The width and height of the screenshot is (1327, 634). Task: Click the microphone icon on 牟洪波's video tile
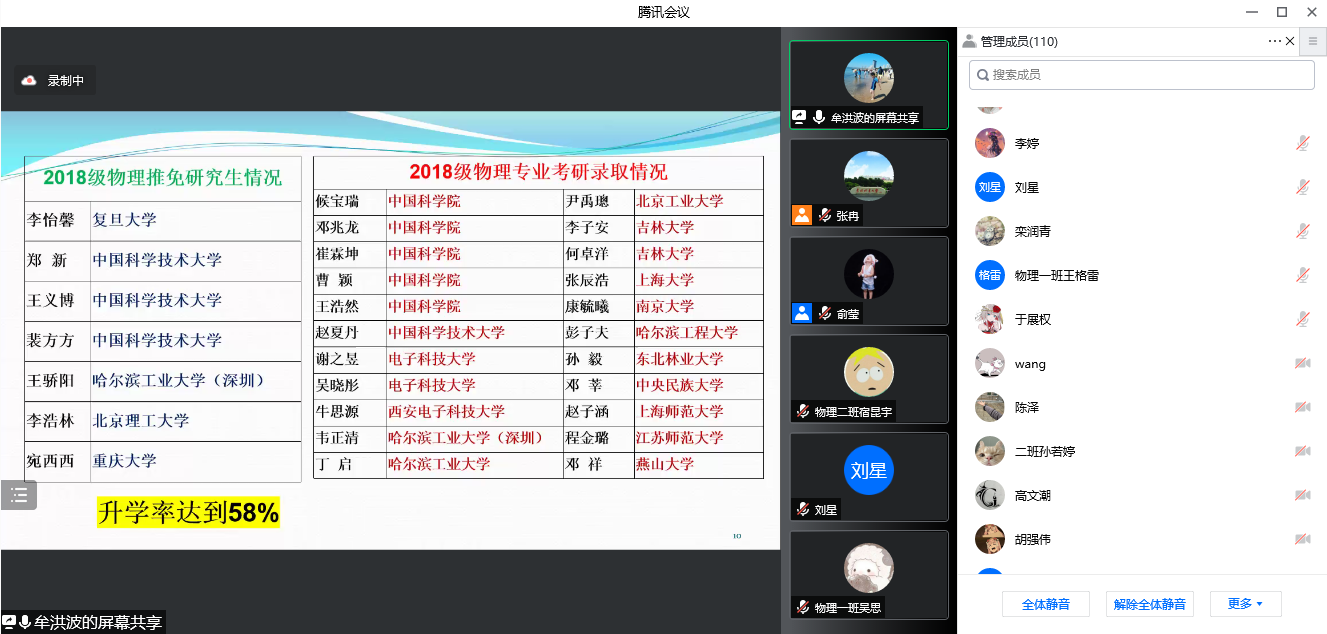coord(820,116)
